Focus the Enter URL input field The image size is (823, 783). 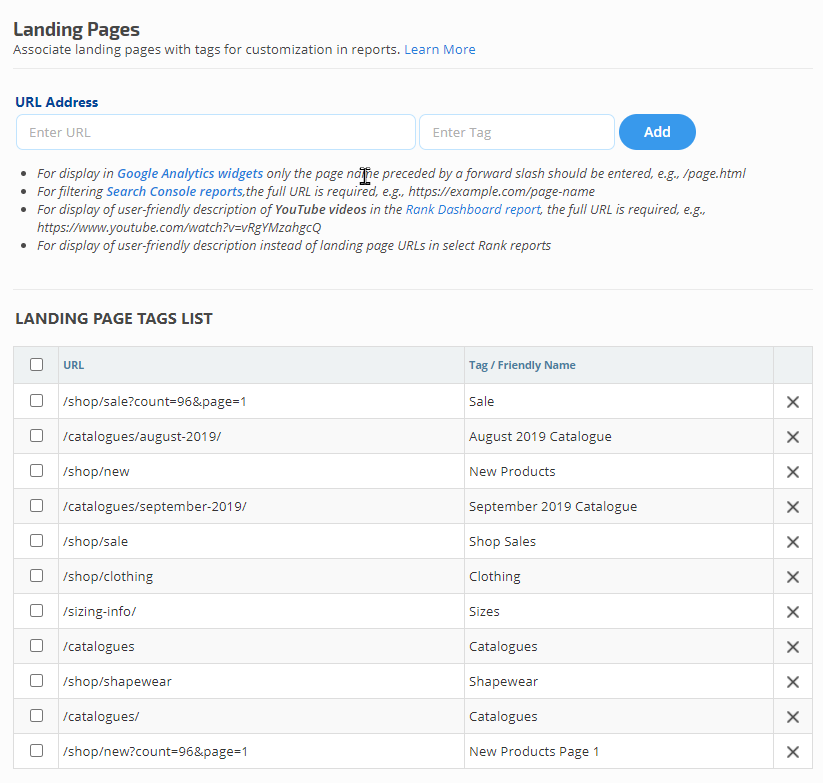215,132
